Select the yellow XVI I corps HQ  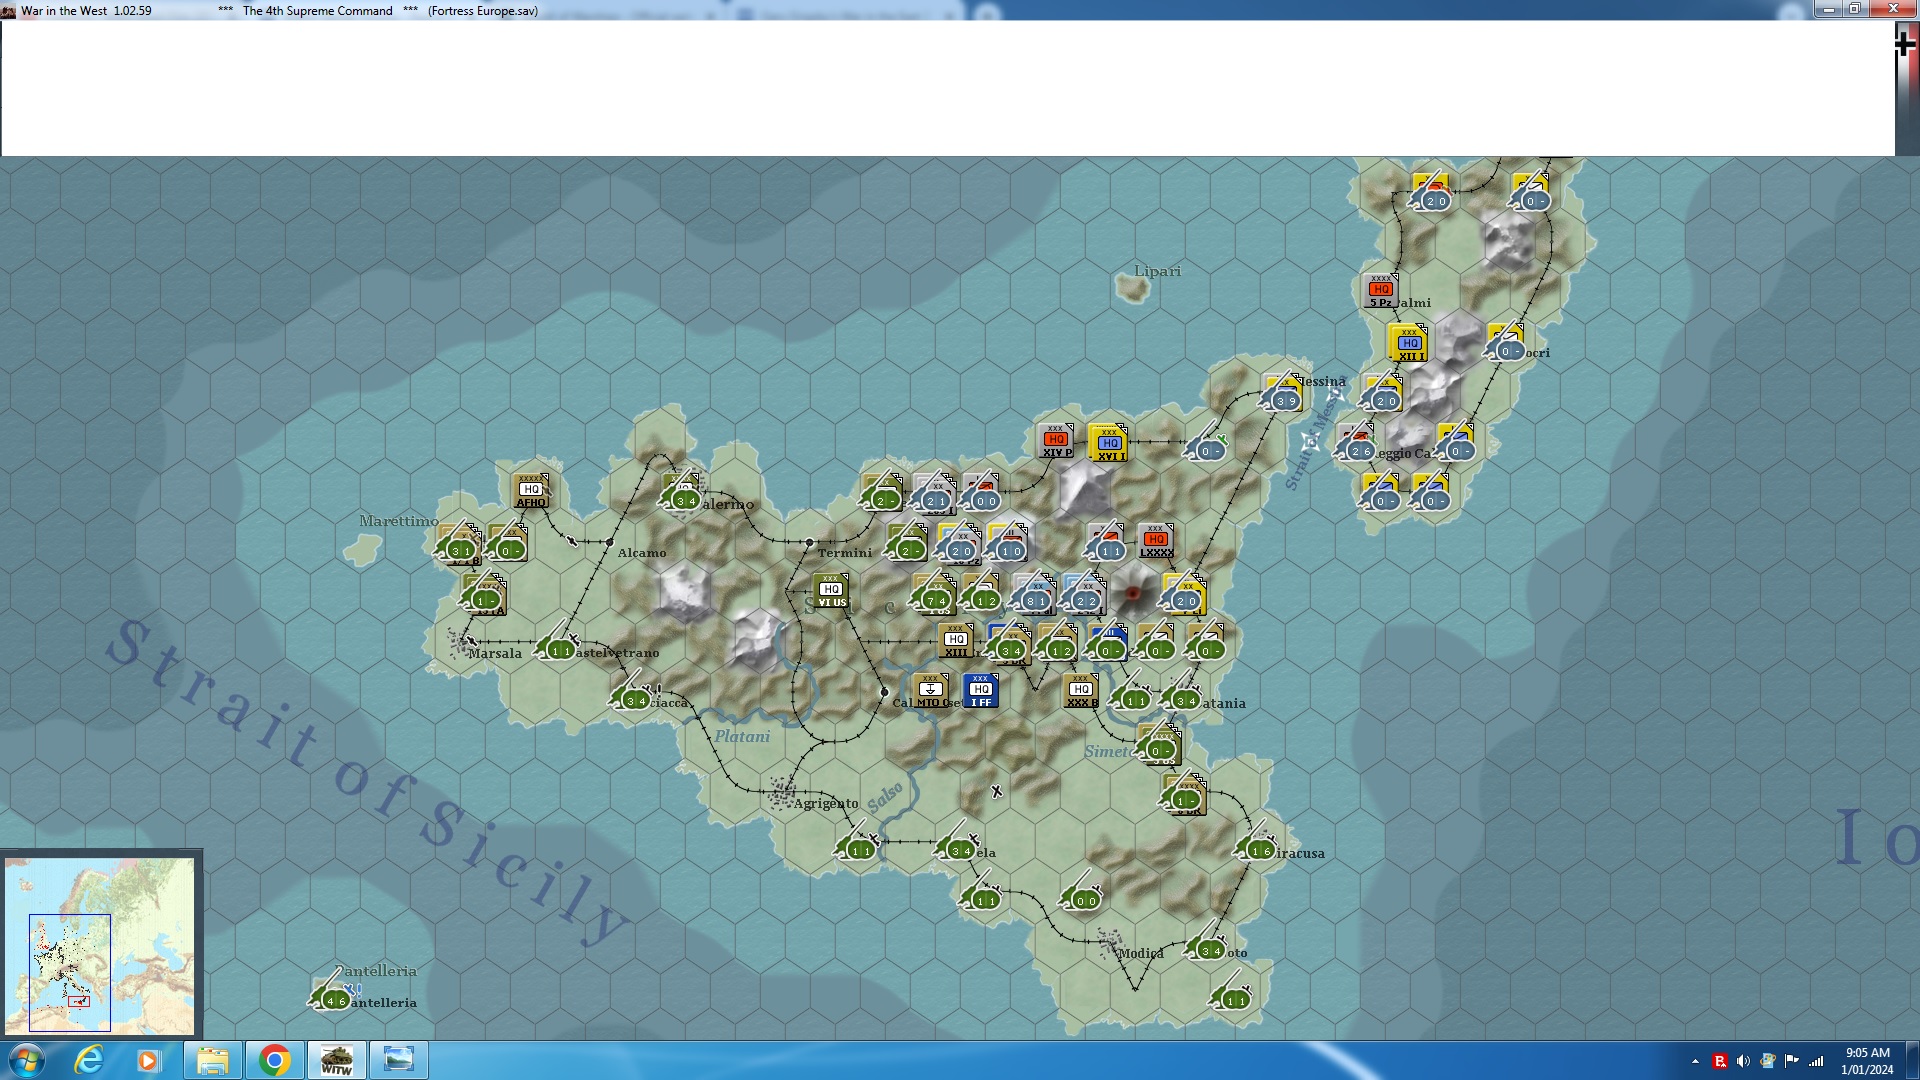click(1109, 443)
